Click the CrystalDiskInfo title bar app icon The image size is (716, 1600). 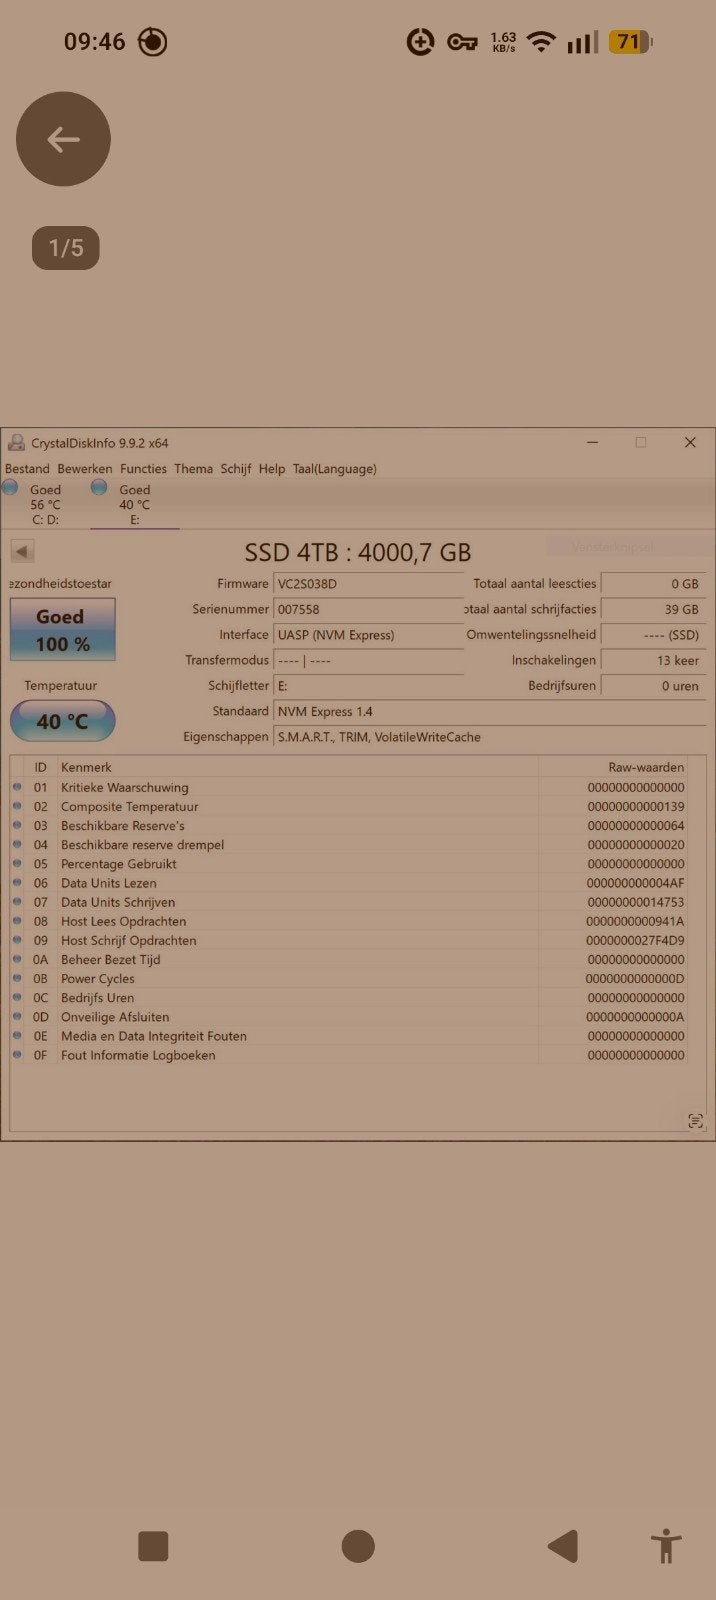(x=16, y=443)
